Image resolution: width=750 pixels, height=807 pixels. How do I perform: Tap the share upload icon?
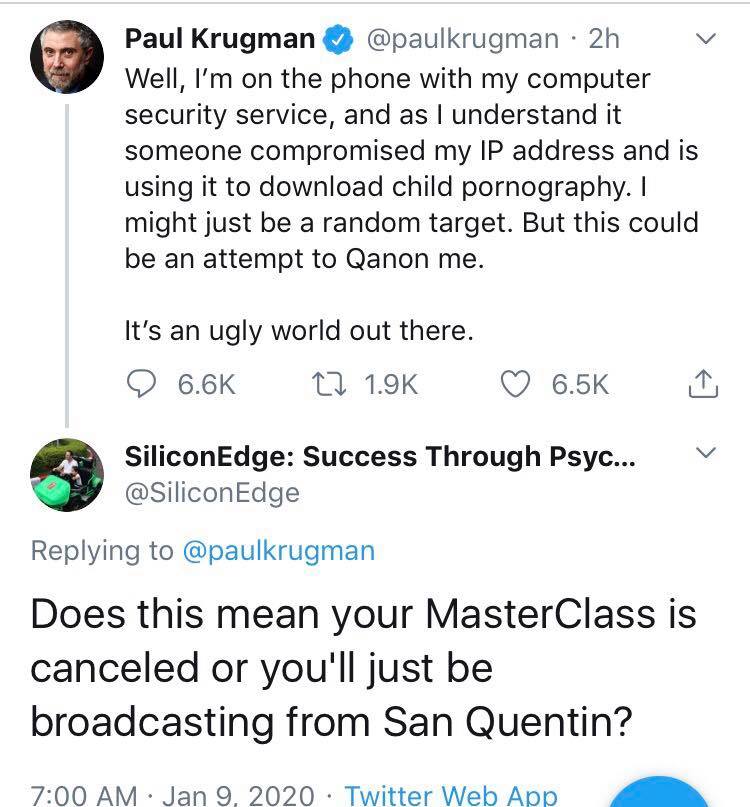[704, 383]
